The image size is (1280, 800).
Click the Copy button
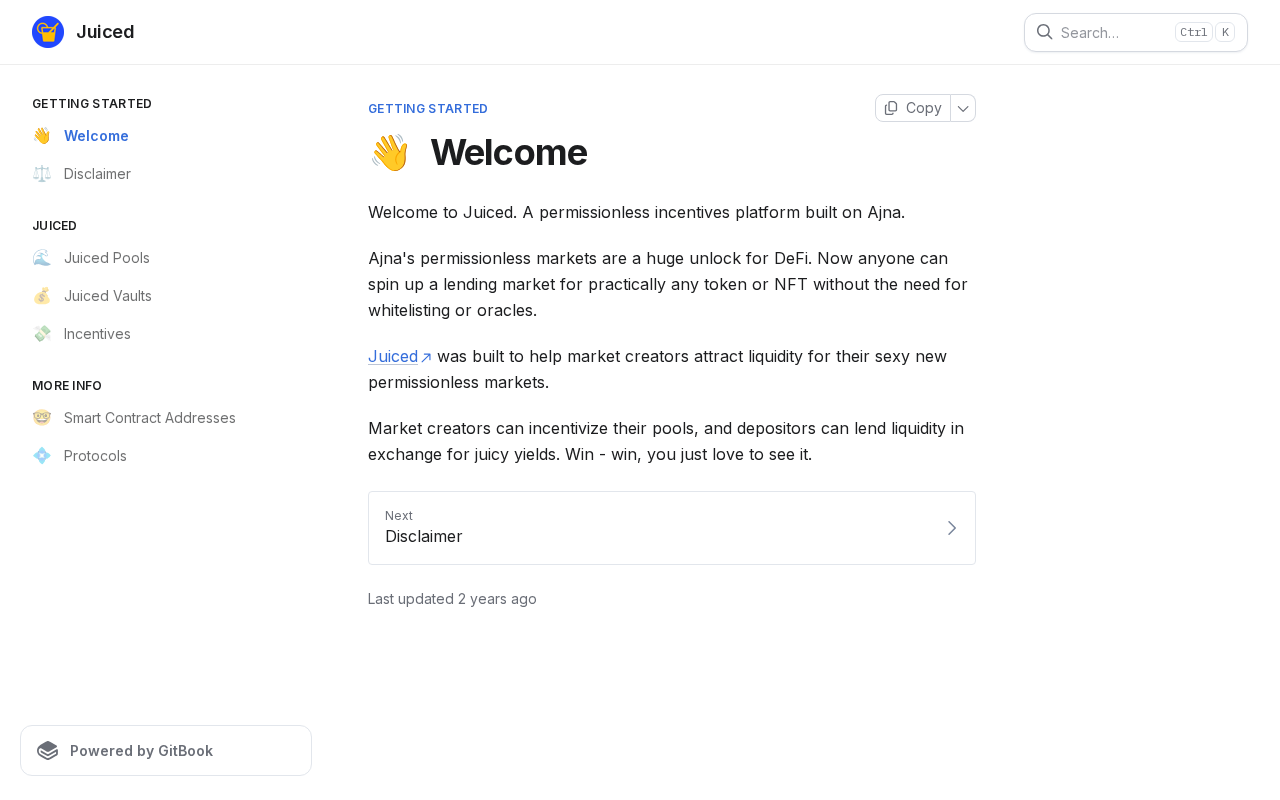(913, 108)
